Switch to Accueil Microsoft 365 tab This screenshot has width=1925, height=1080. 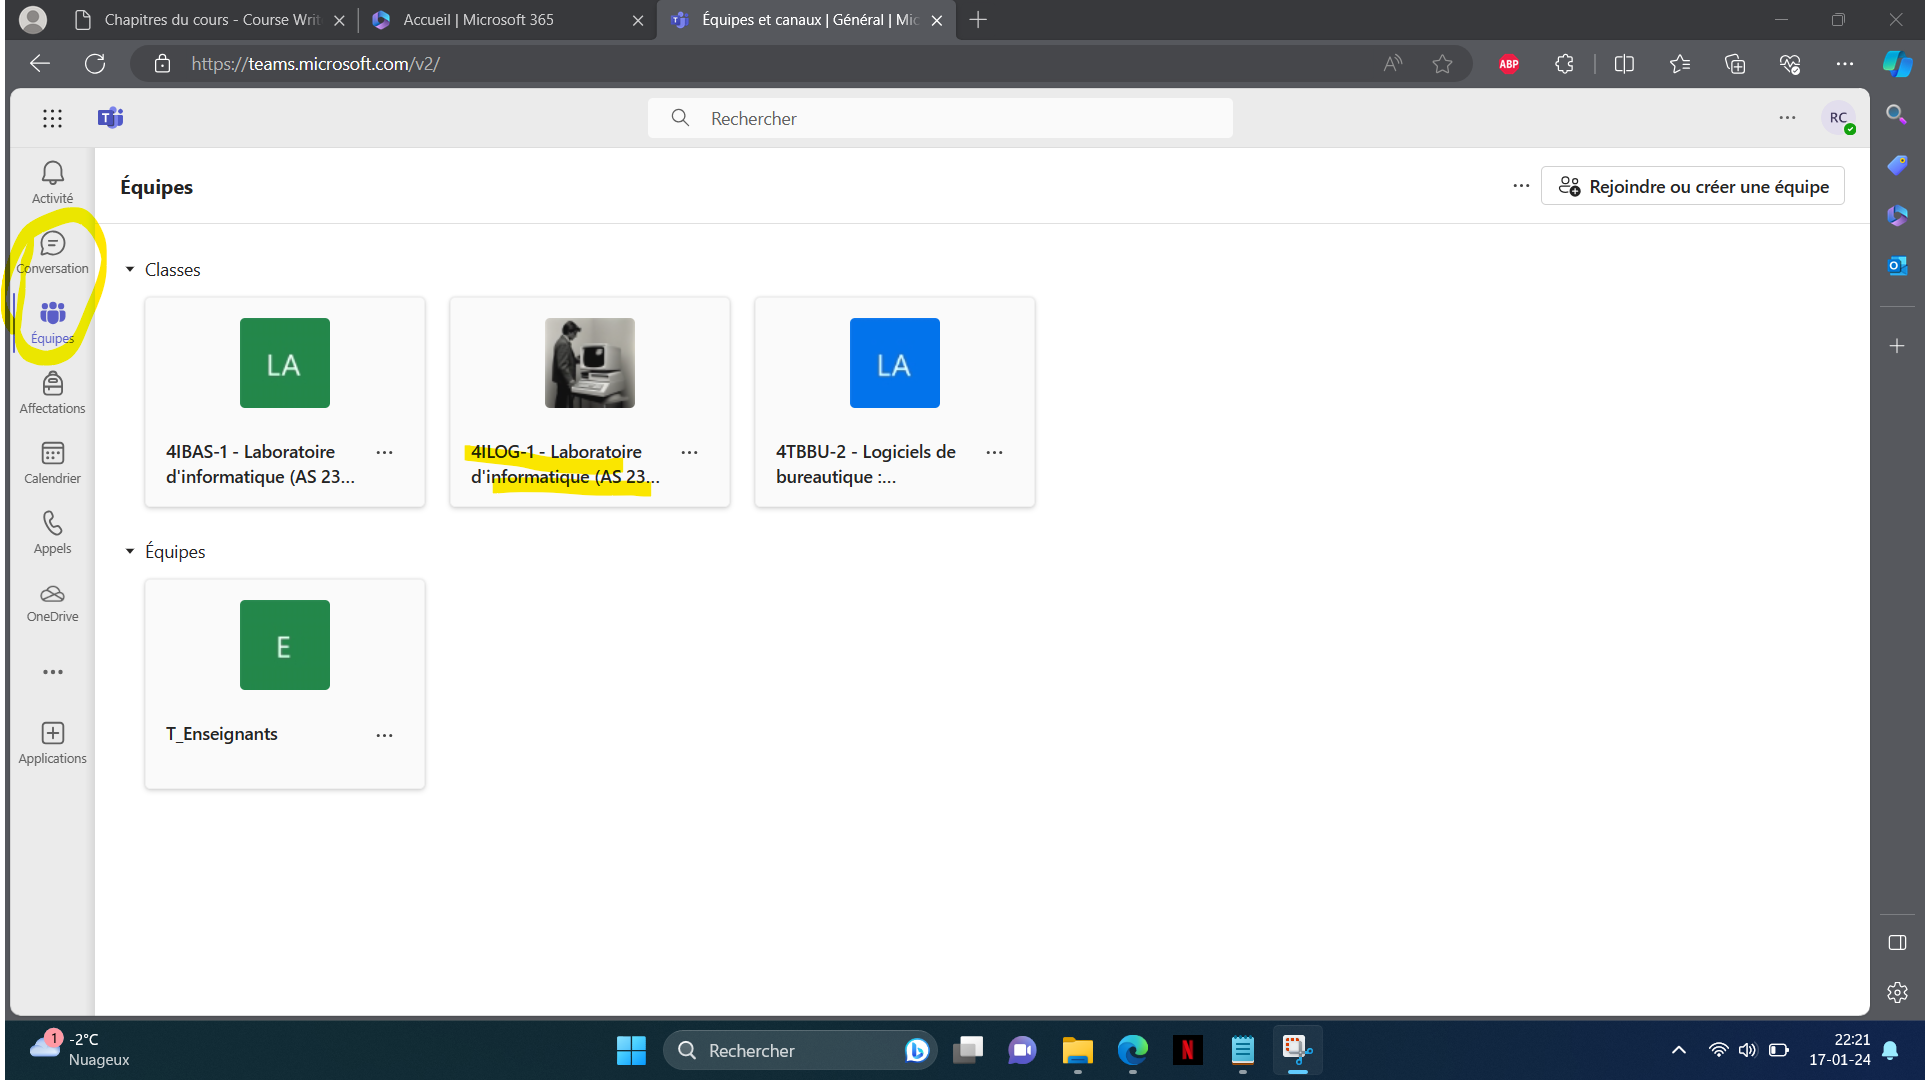click(x=507, y=20)
